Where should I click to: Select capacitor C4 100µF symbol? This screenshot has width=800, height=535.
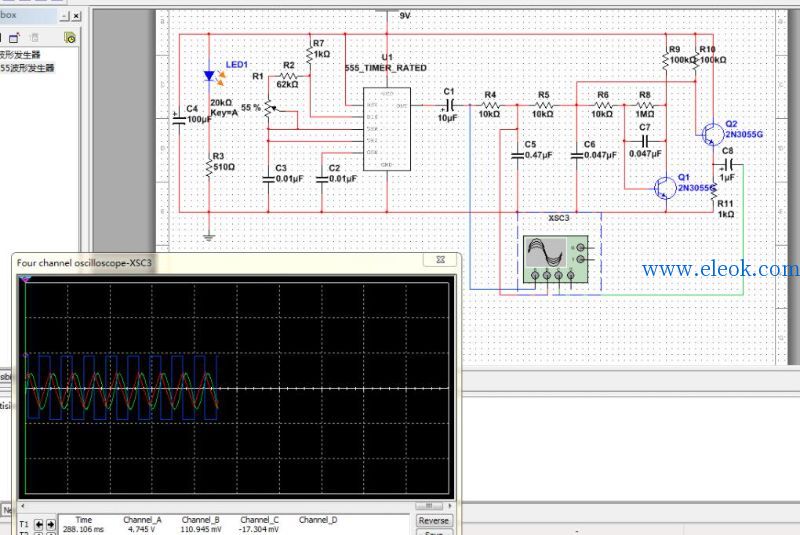(x=179, y=120)
